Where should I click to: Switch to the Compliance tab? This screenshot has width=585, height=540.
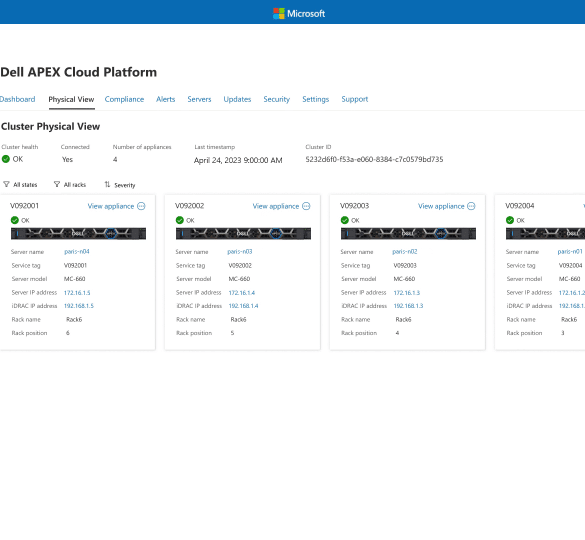[x=124, y=99]
